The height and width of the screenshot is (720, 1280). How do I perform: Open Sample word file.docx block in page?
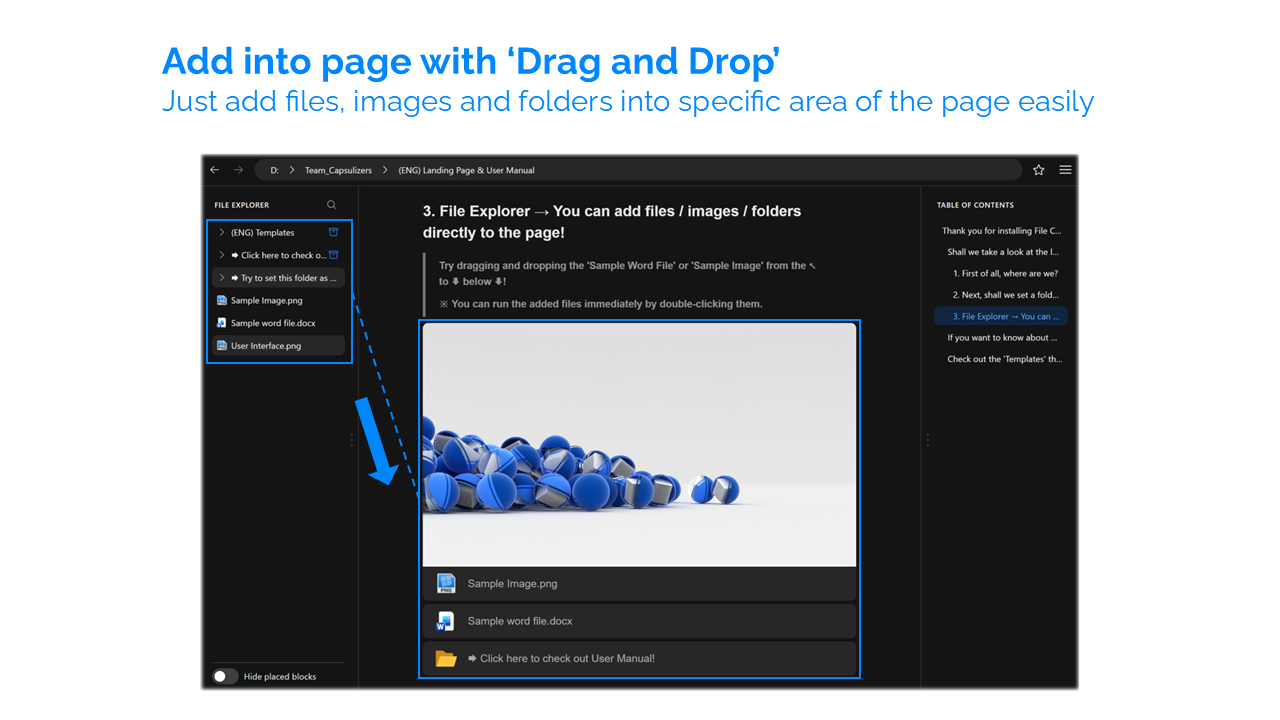coord(639,621)
